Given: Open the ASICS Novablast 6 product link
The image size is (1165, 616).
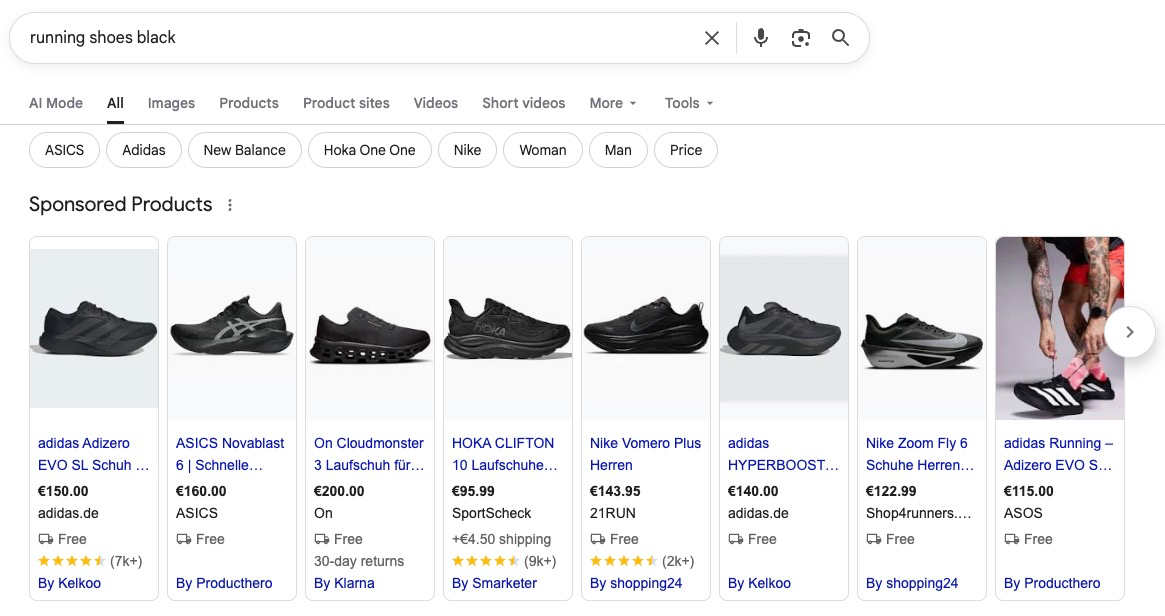Looking at the screenshot, I should [x=230, y=454].
